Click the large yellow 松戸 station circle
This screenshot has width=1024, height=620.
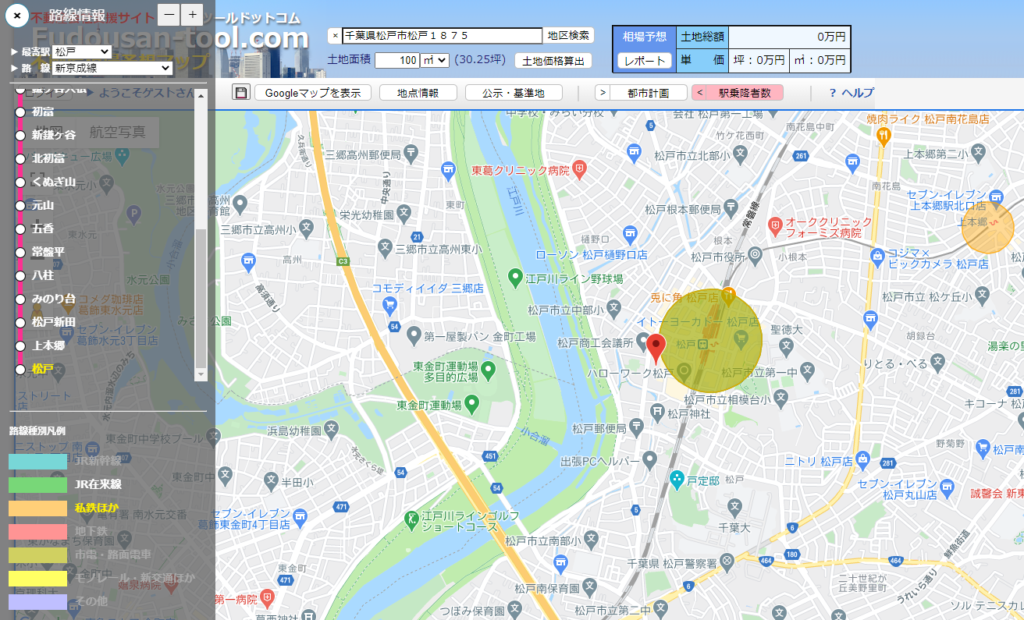[711, 340]
